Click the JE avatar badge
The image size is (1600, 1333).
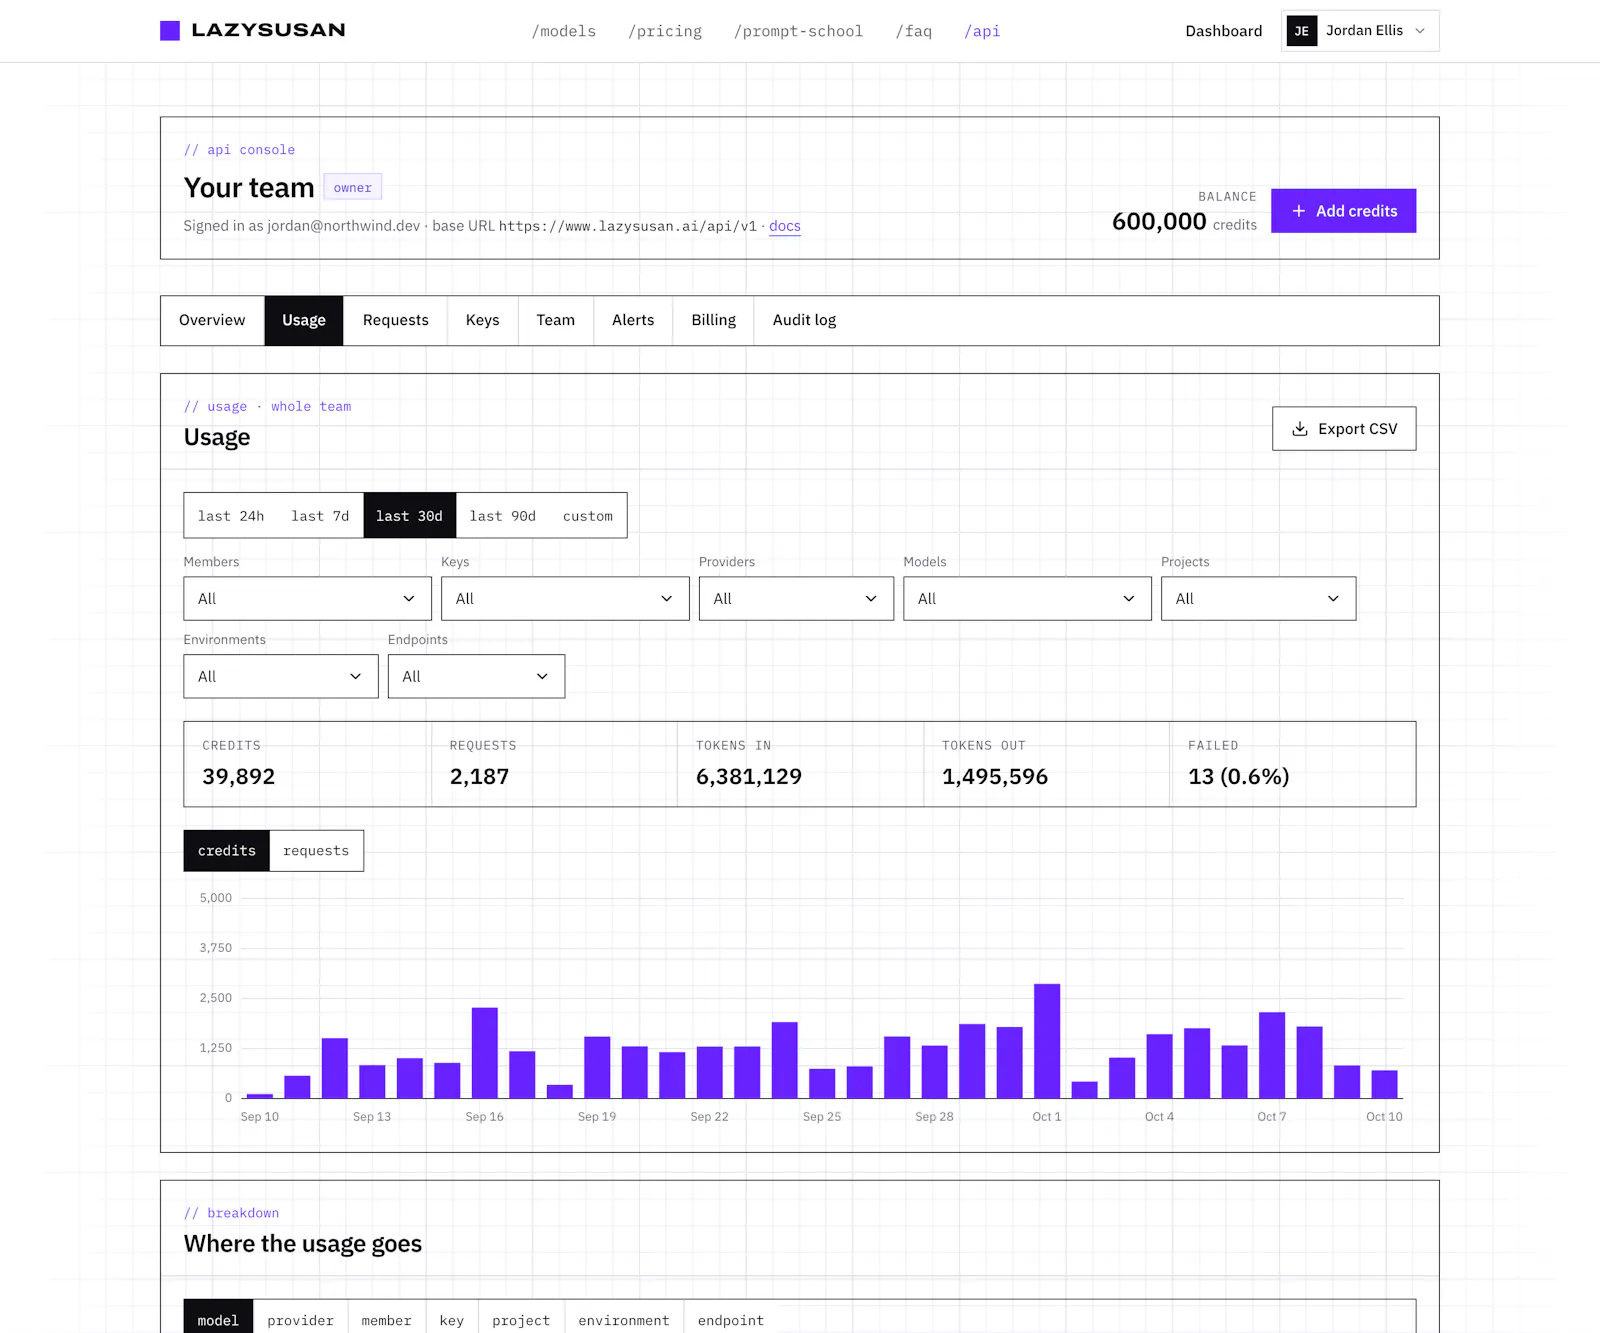pyautogui.click(x=1301, y=31)
